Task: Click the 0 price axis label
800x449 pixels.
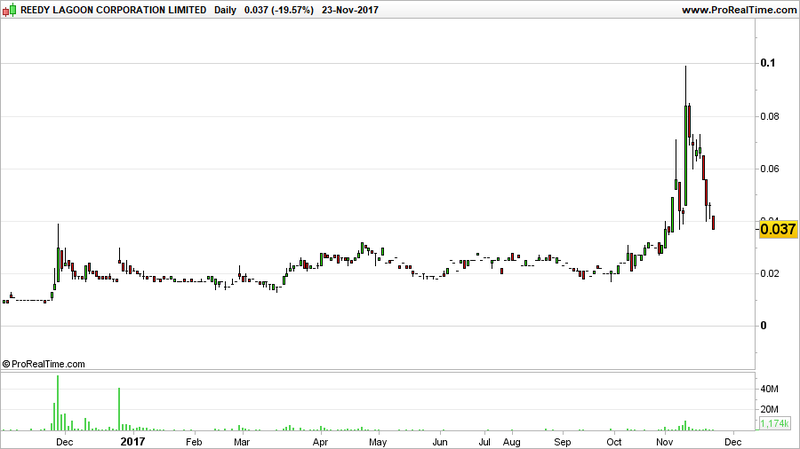Action: pos(763,326)
